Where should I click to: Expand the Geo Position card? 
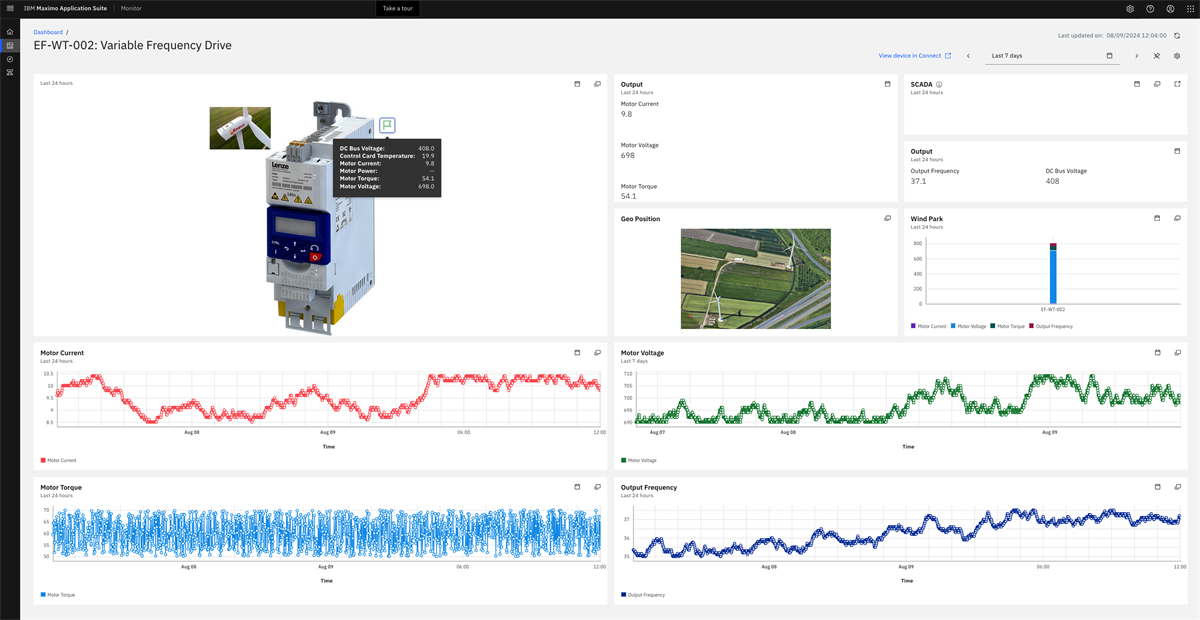pyautogui.click(x=887, y=218)
